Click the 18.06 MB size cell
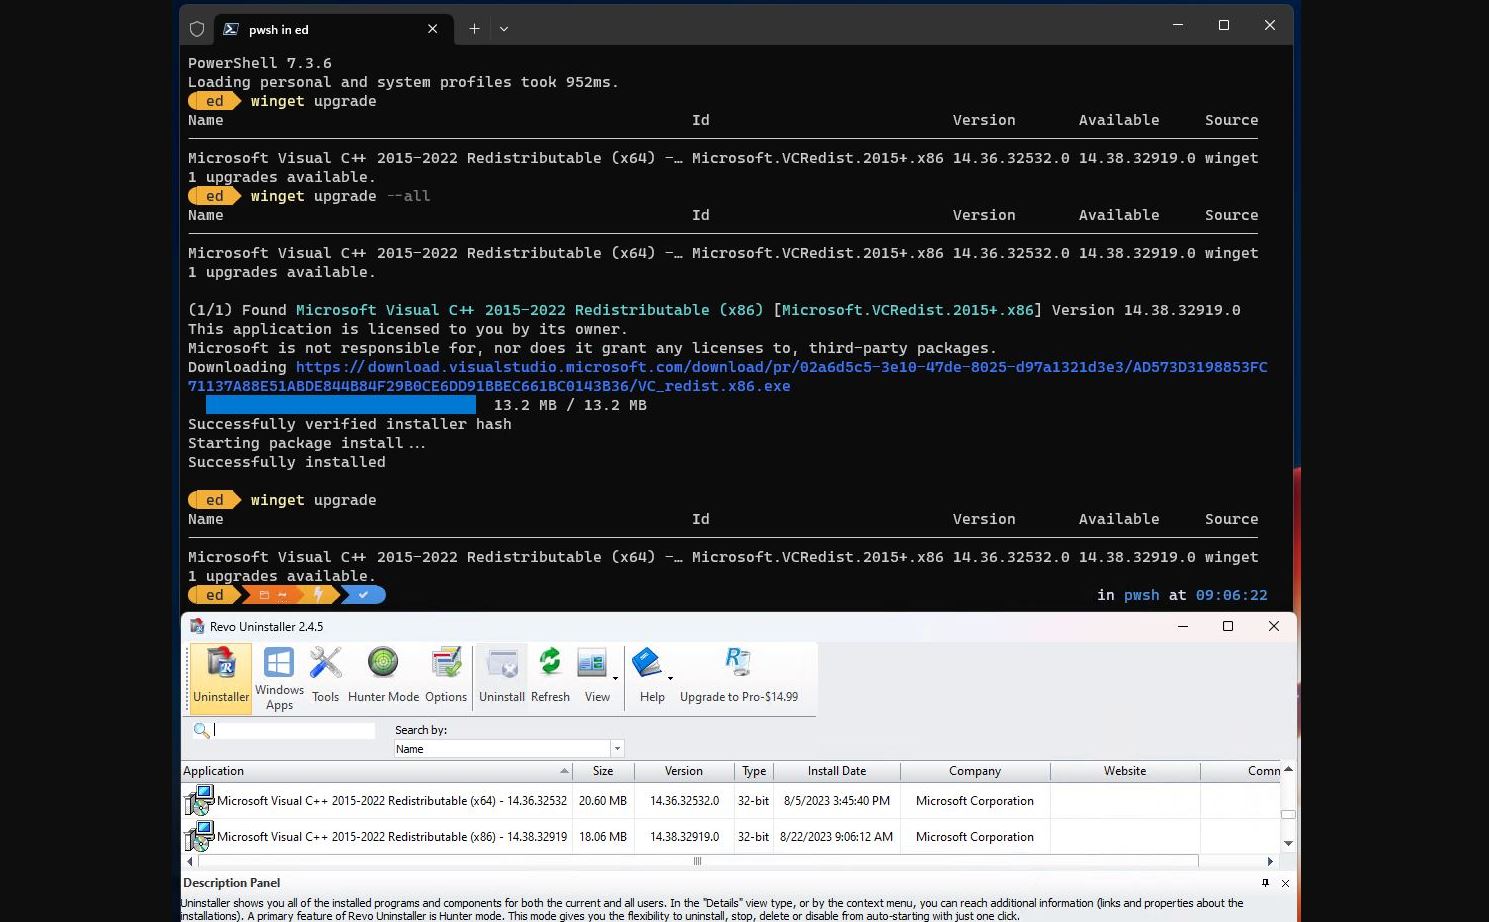1489x922 pixels. [x=603, y=837]
